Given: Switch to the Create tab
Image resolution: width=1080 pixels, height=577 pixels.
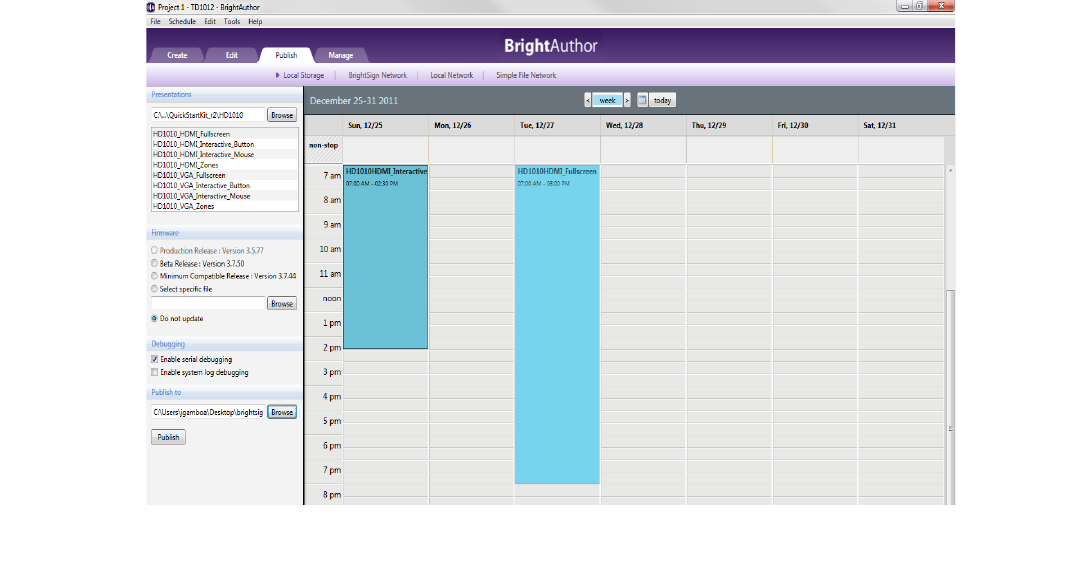Looking at the screenshot, I should [177, 56].
